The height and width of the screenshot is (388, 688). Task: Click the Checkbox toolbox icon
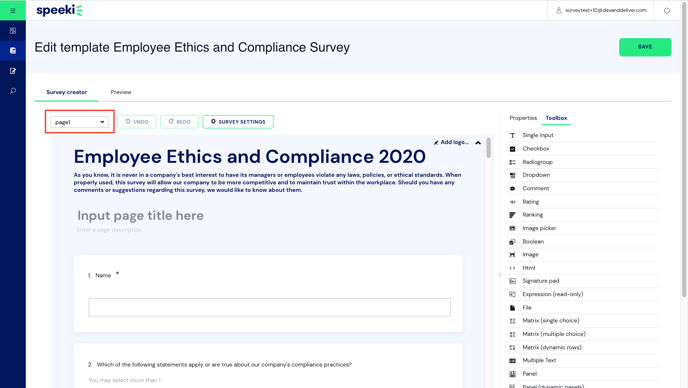click(512, 149)
